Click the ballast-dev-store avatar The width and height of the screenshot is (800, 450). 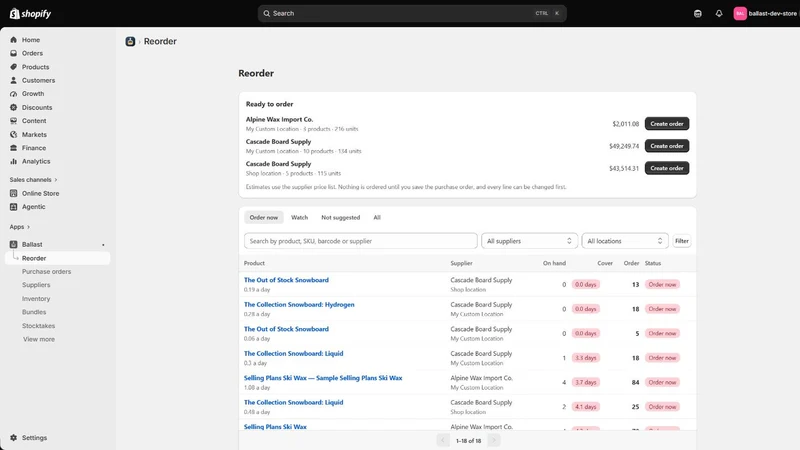(740, 14)
